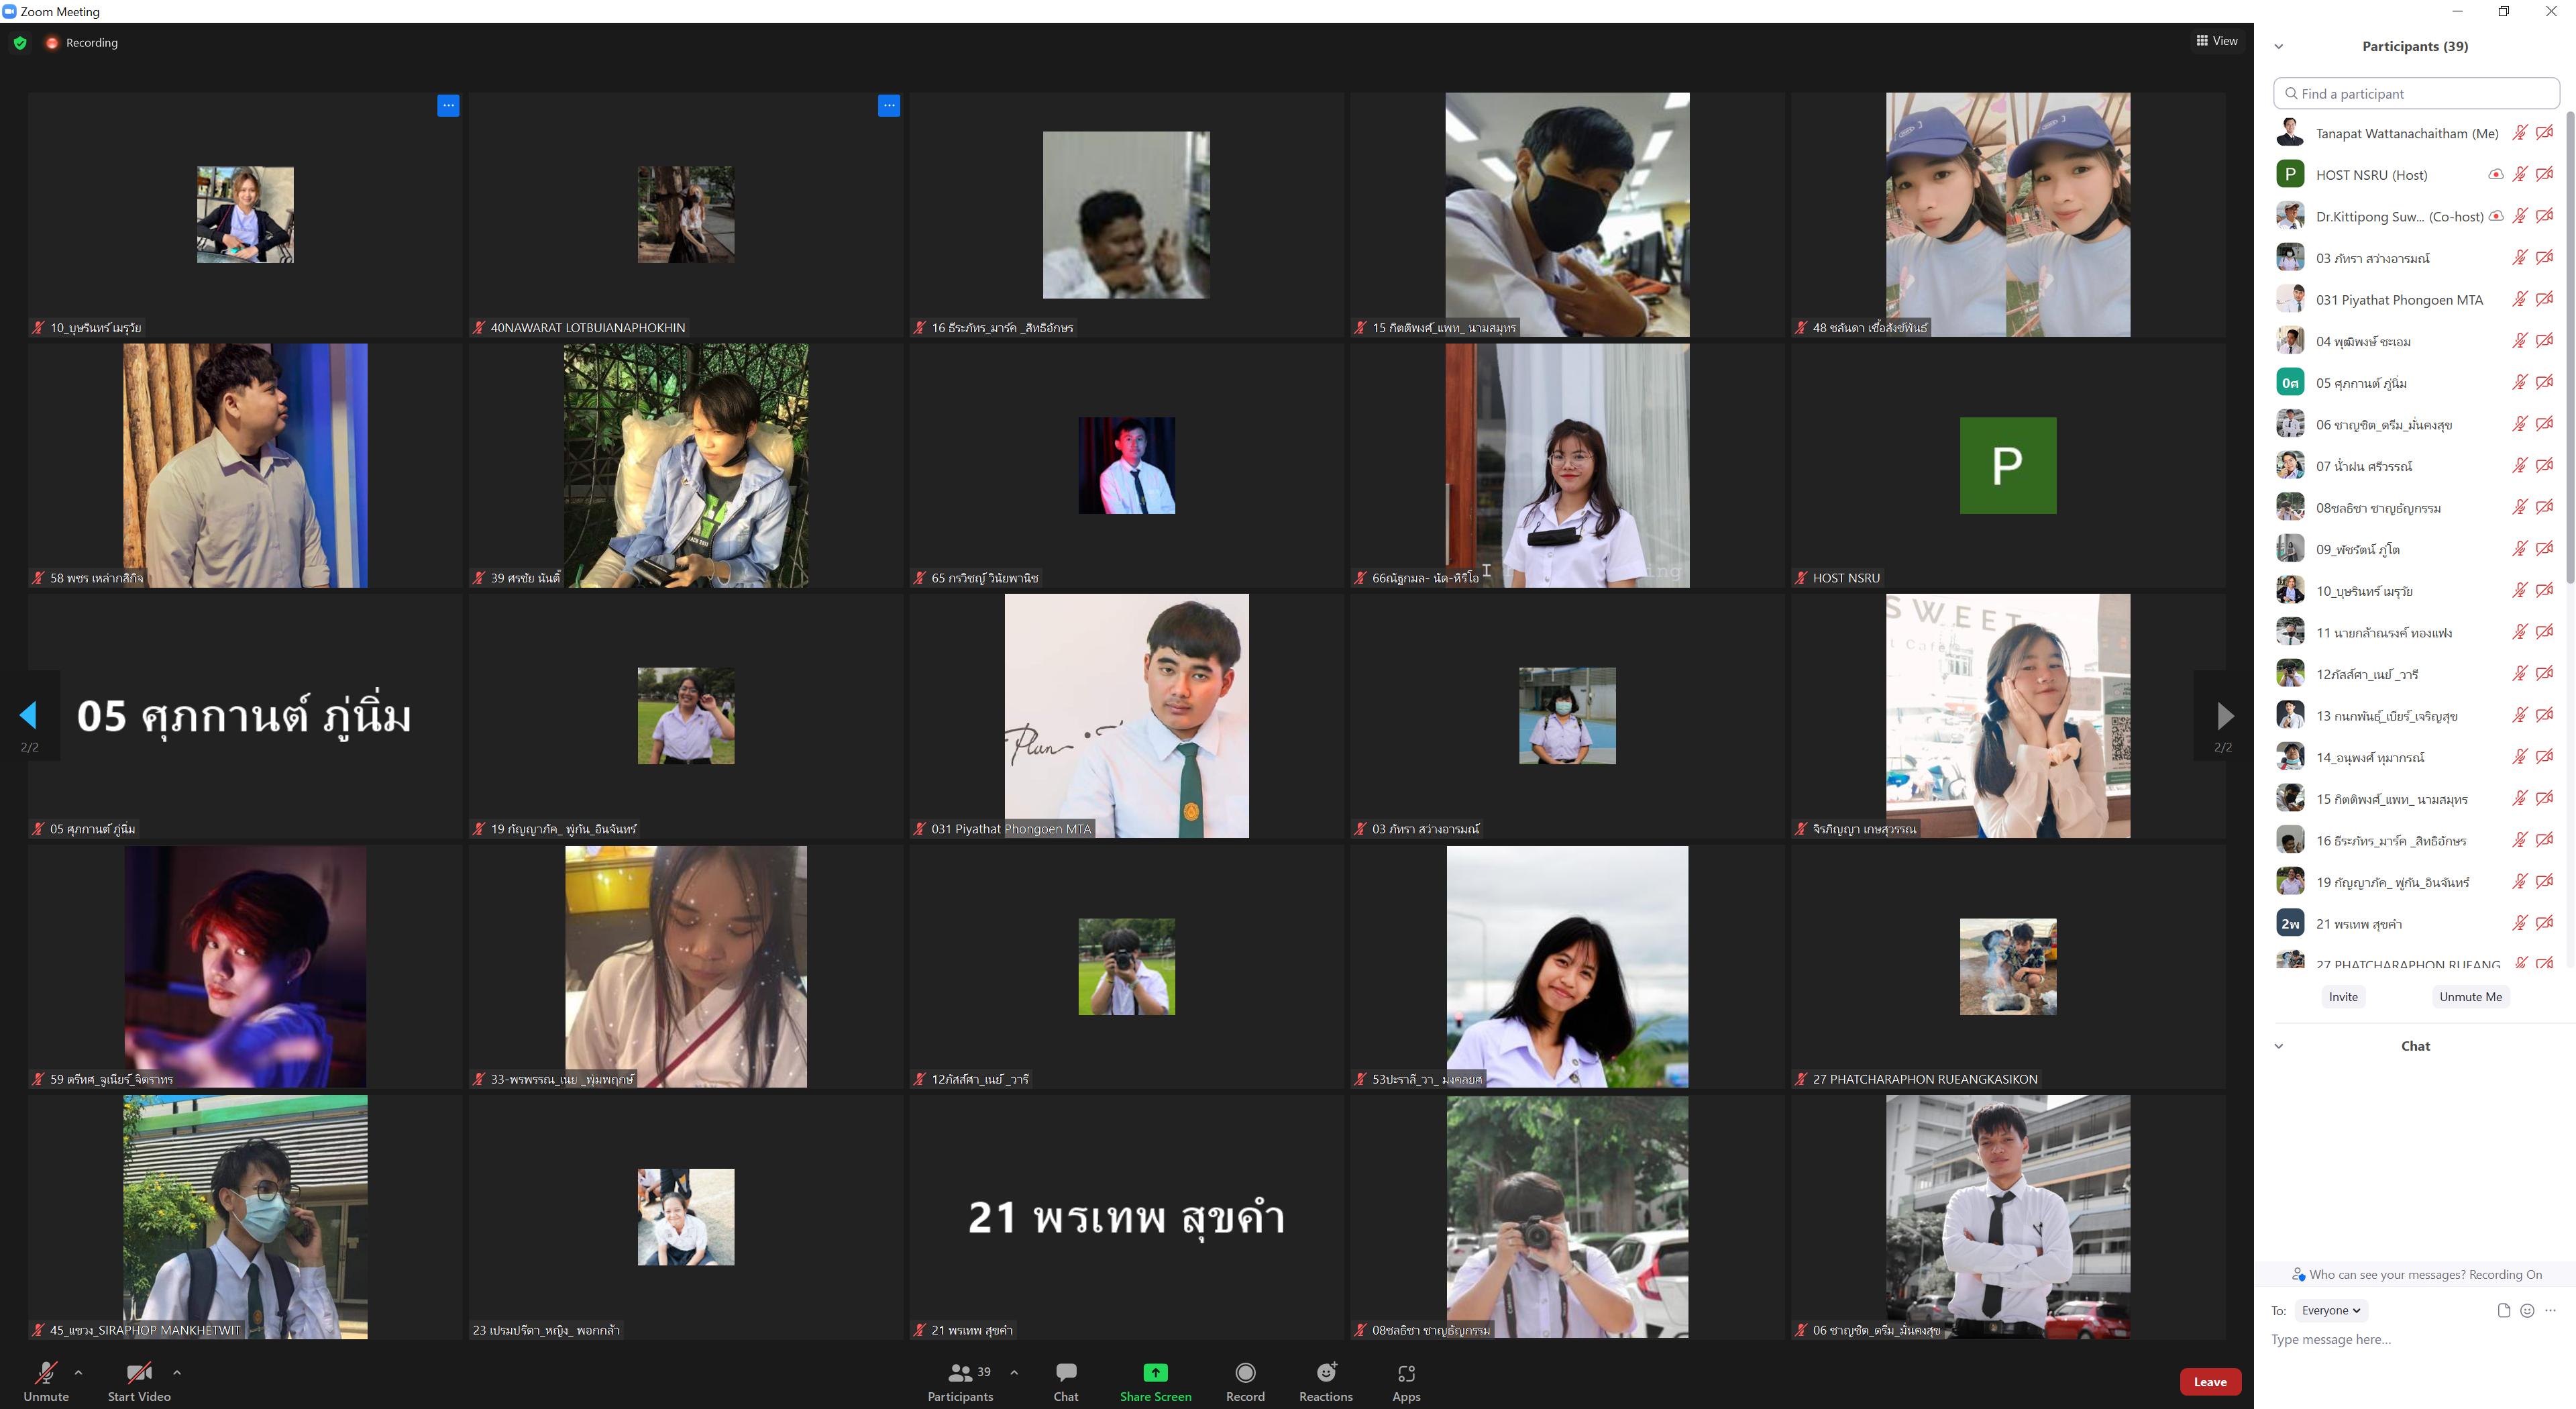The image size is (2576, 1409).
Task: Select 031 Piyathat Phongoen MTA row
Action: [2414, 299]
